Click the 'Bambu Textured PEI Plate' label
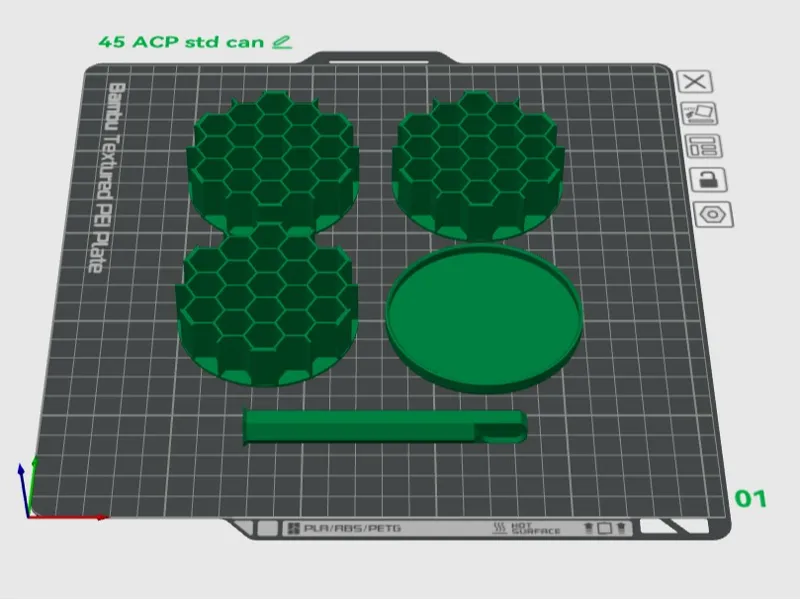The height and width of the screenshot is (600, 800). click(x=106, y=178)
